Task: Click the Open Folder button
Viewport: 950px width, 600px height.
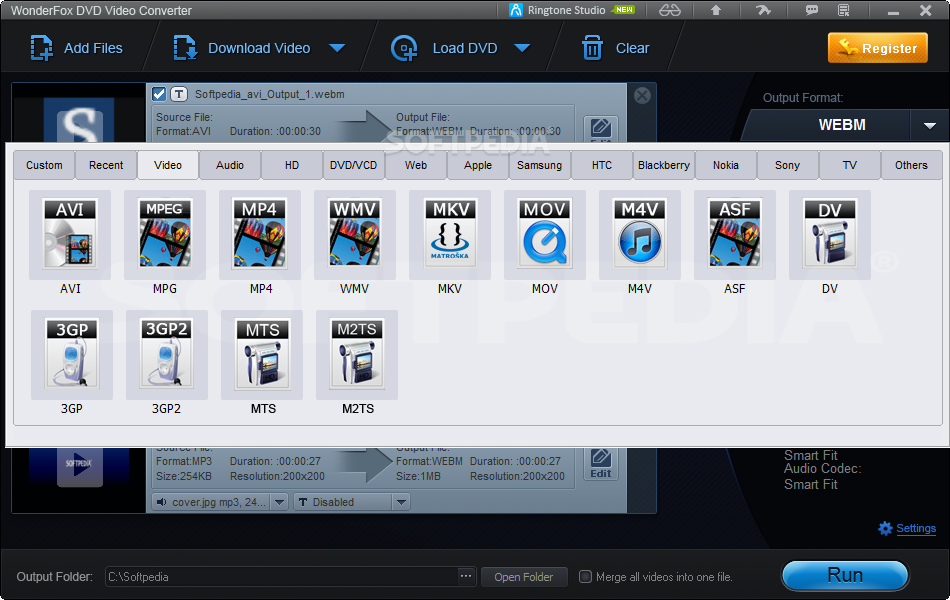Action: click(524, 577)
